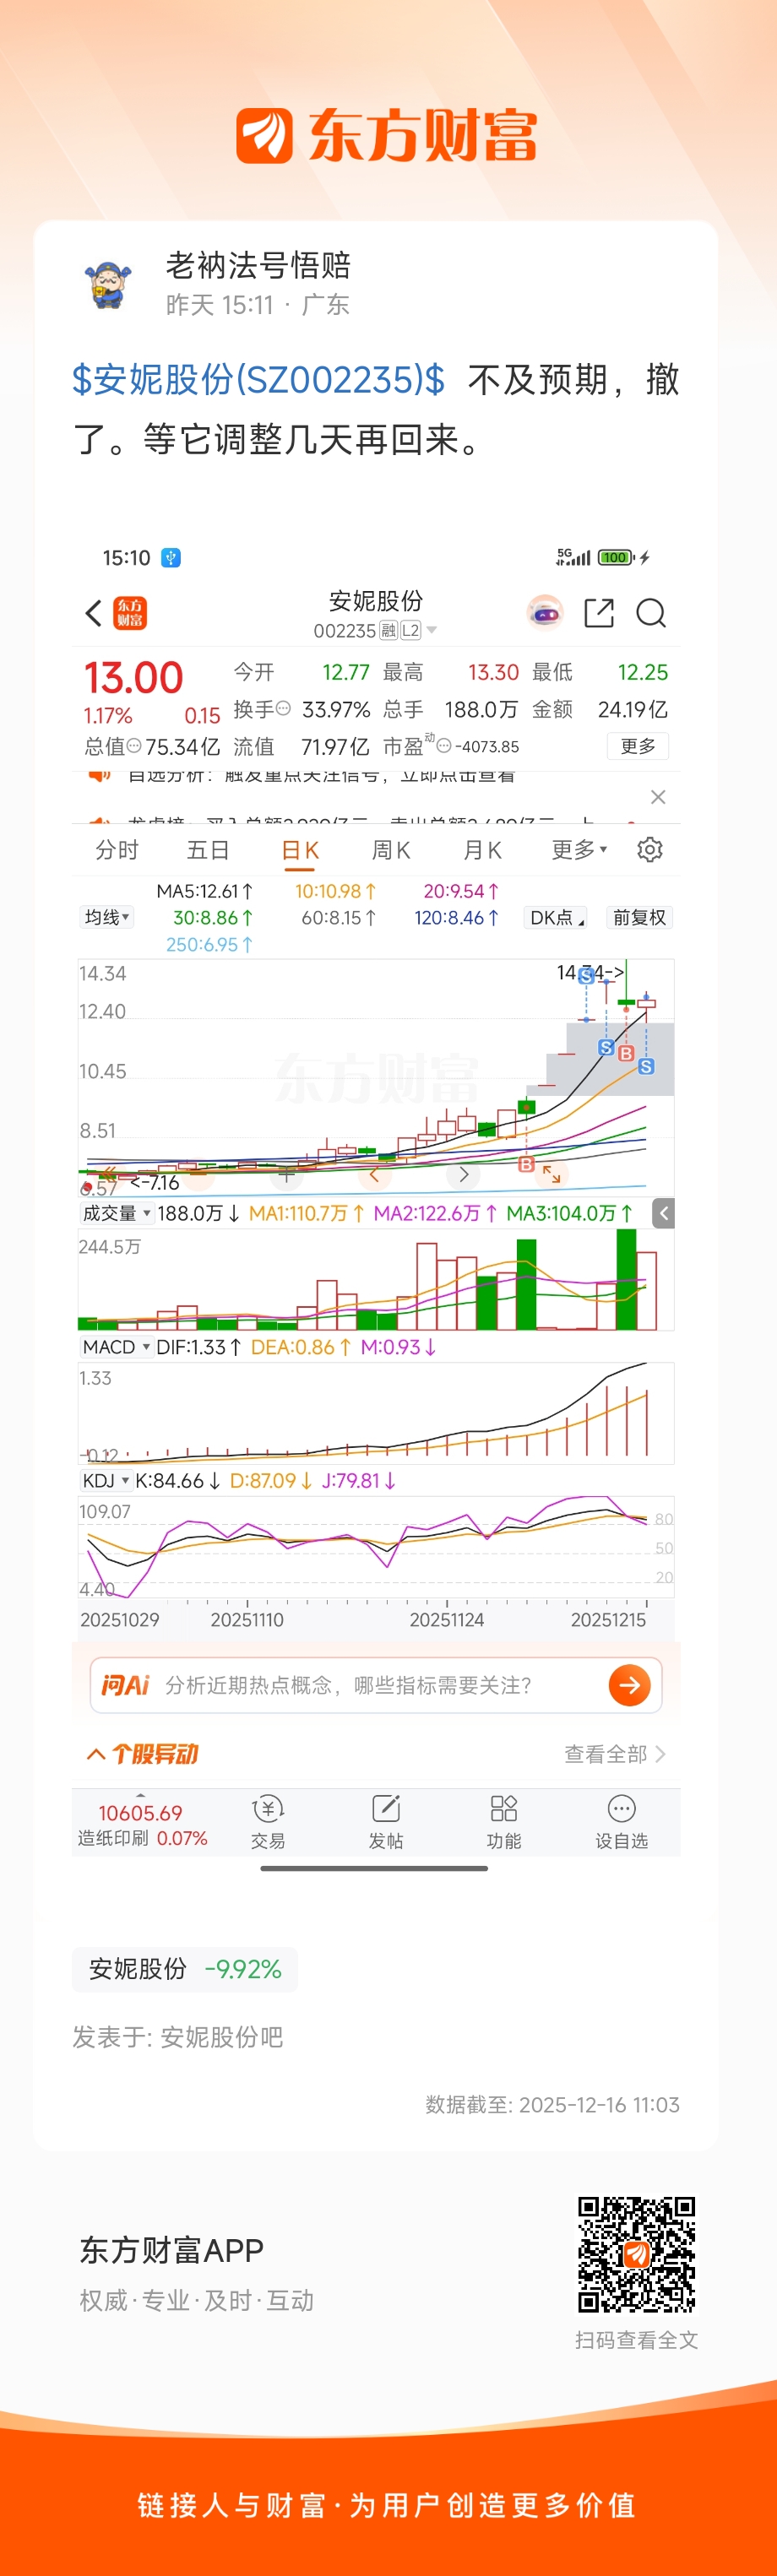This screenshot has width=777, height=2576.
Task: Tap the DIF:1.33 MACD value
Action: (198, 1347)
